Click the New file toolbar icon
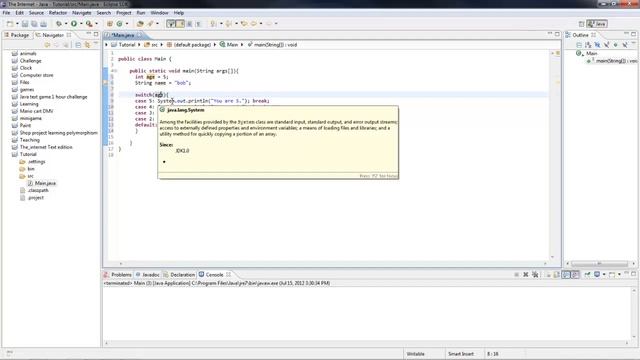This screenshot has width=640, height=360. 10,24
